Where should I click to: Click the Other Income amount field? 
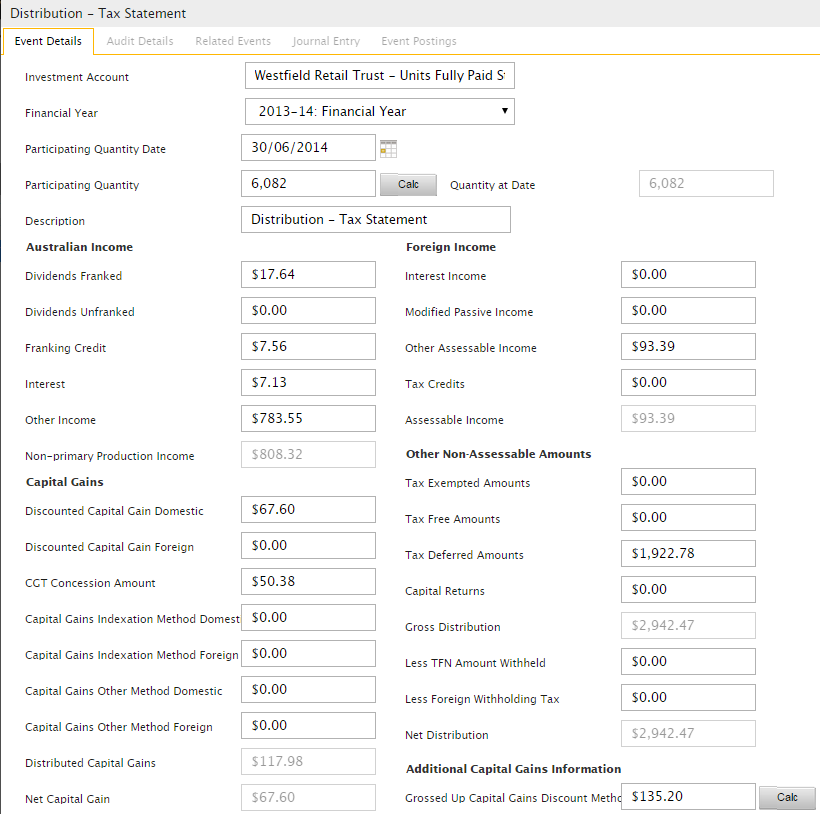pyautogui.click(x=308, y=418)
